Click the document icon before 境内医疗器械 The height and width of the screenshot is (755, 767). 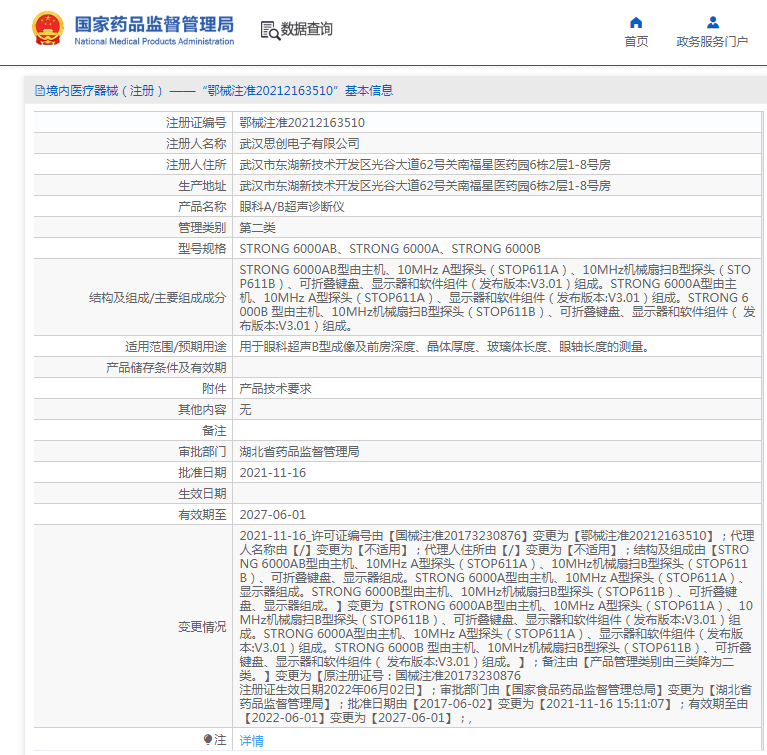coord(39,91)
